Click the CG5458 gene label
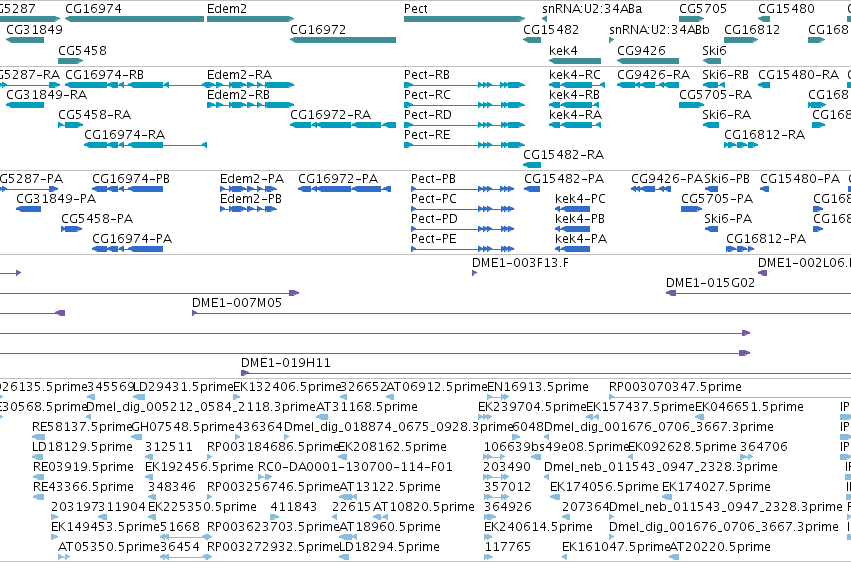Screen dimensions: 851x562 (x=82, y=50)
